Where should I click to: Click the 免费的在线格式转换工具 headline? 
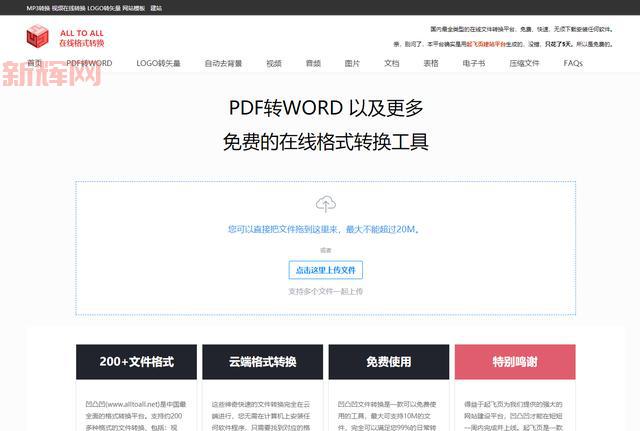pyautogui.click(x=326, y=142)
